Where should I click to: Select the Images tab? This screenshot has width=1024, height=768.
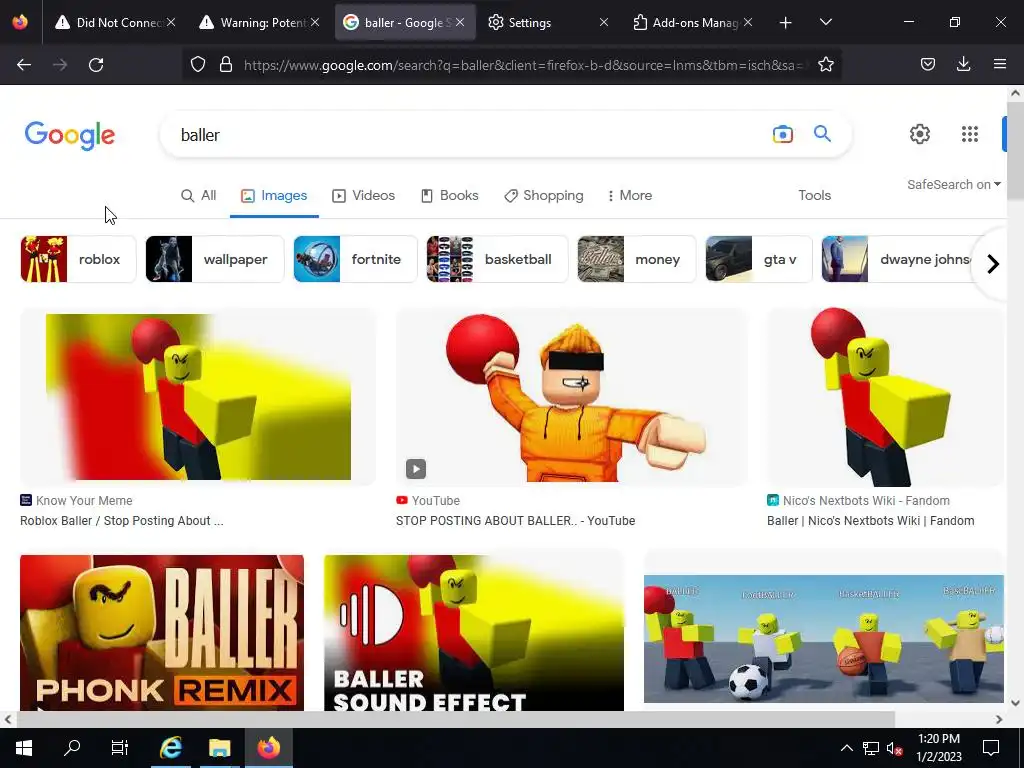point(274,196)
